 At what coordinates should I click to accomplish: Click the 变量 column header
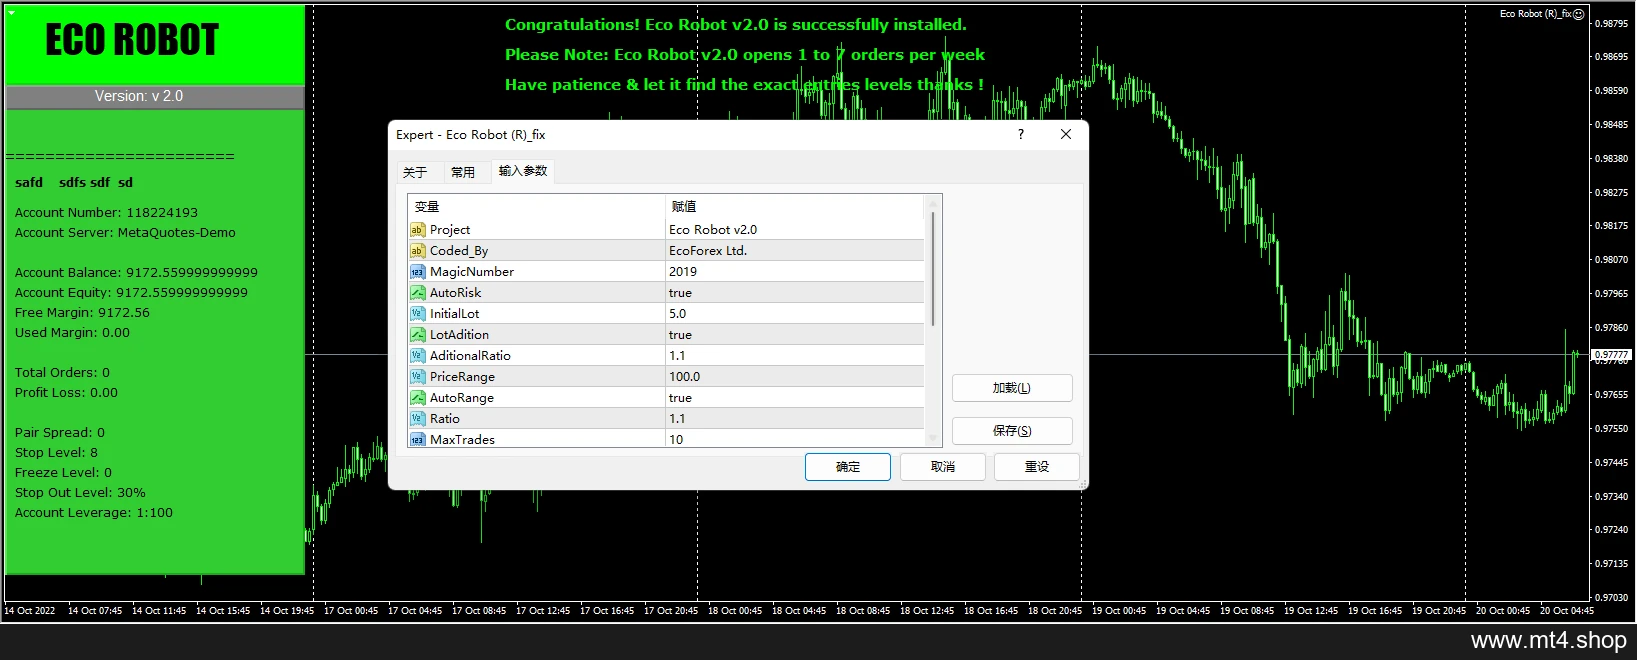point(537,207)
